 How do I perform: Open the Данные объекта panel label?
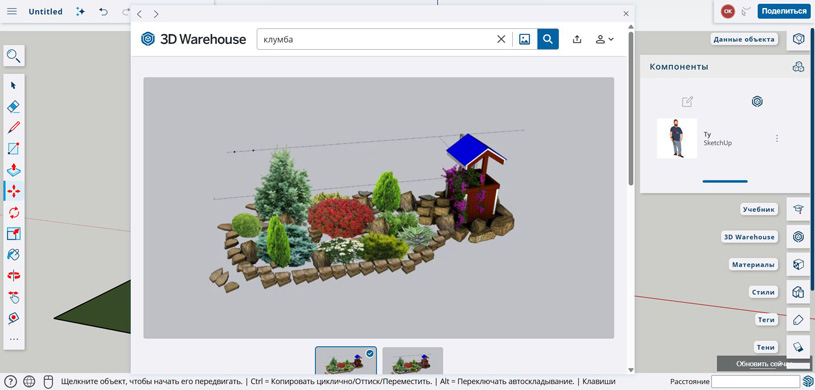click(x=744, y=39)
